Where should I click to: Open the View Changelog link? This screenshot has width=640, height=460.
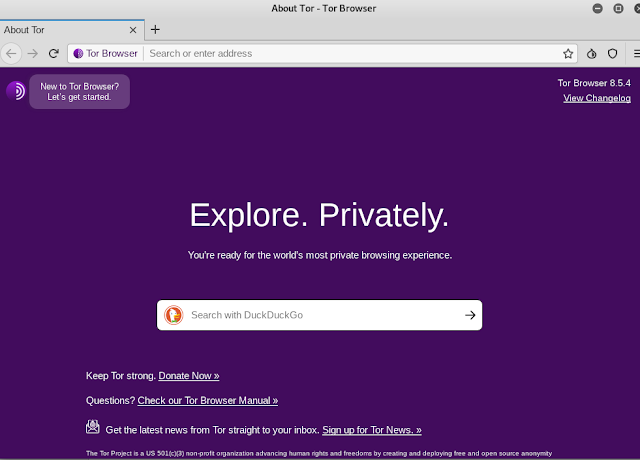click(597, 98)
